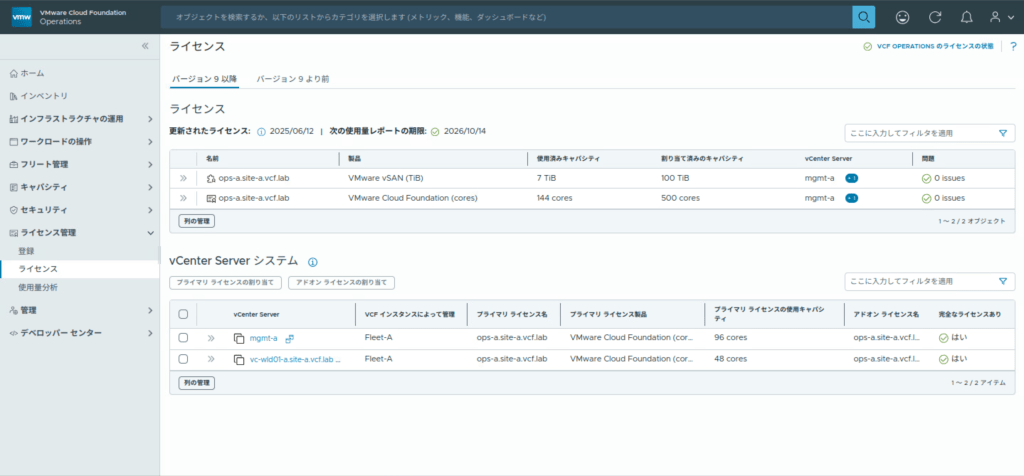The image size is (1024, 476).
Task: Open the user account menu
Action: [1001, 18]
